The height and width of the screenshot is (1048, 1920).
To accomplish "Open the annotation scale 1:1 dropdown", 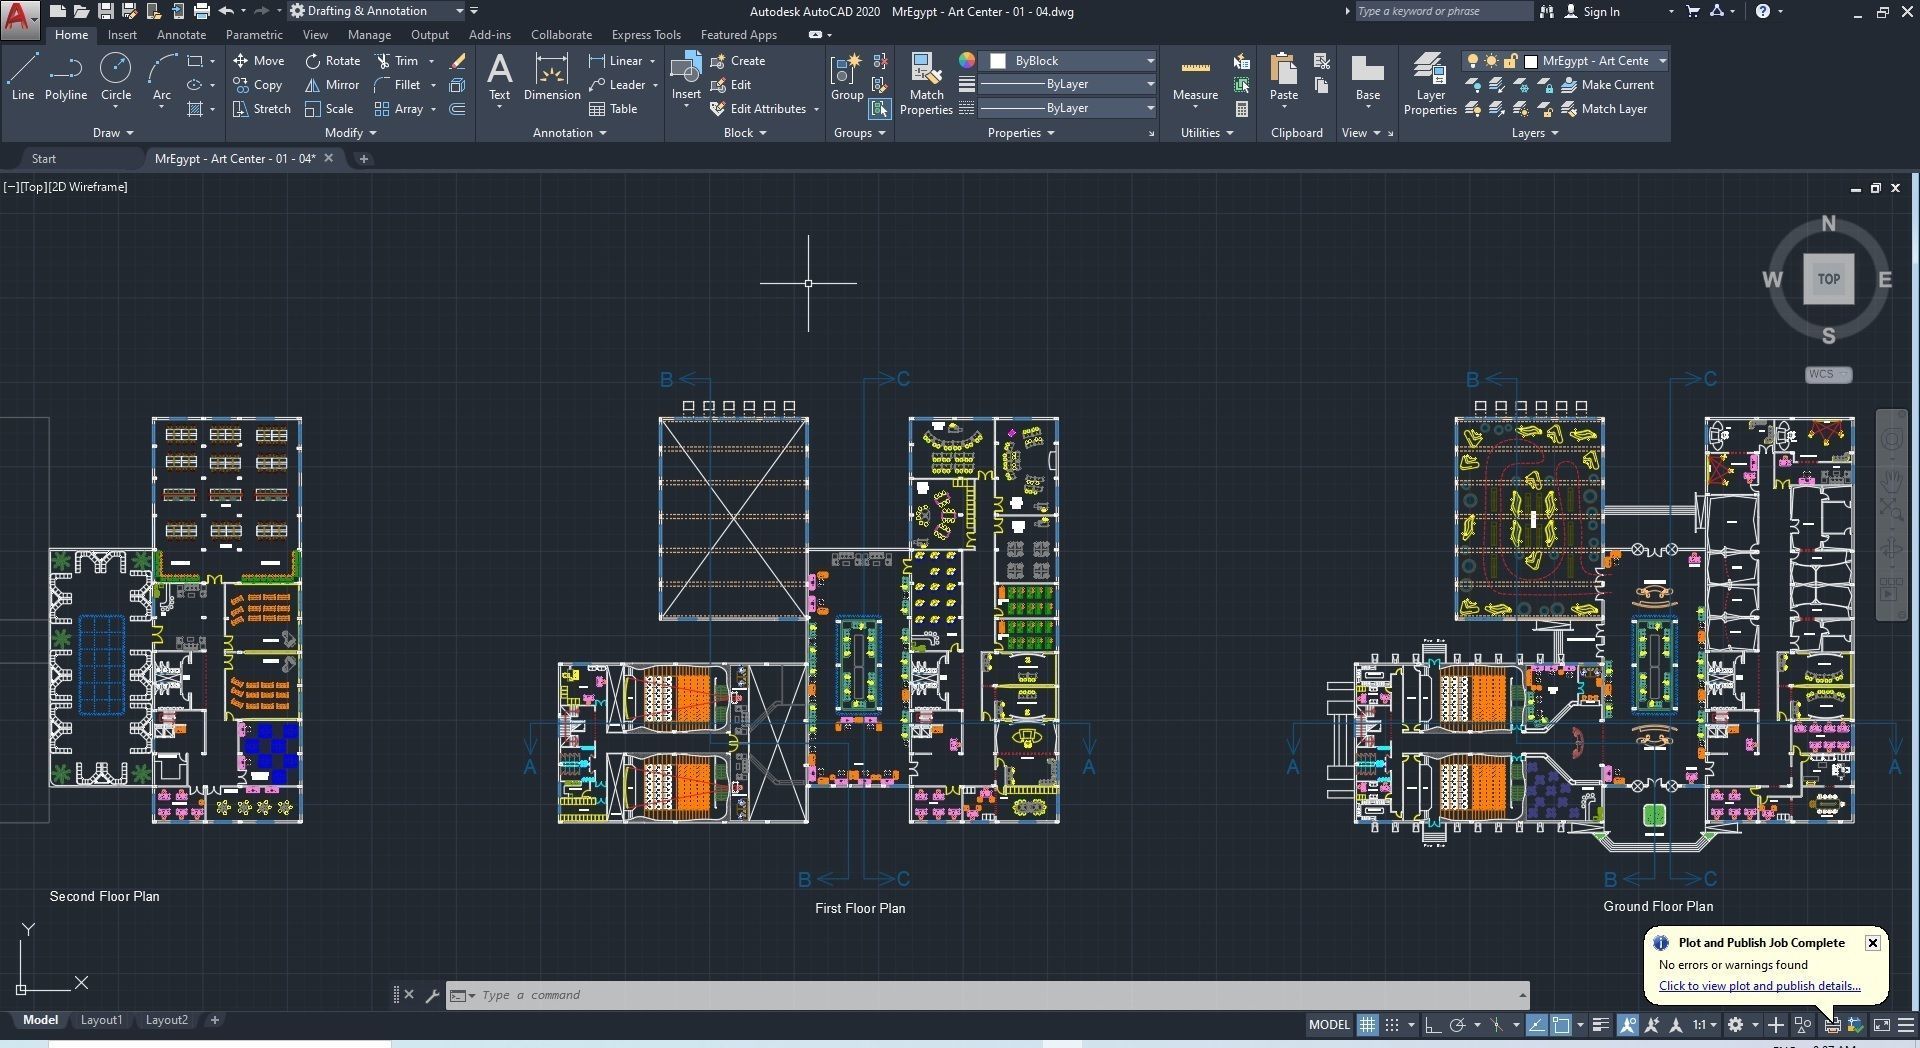I will click(x=1705, y=1025).
